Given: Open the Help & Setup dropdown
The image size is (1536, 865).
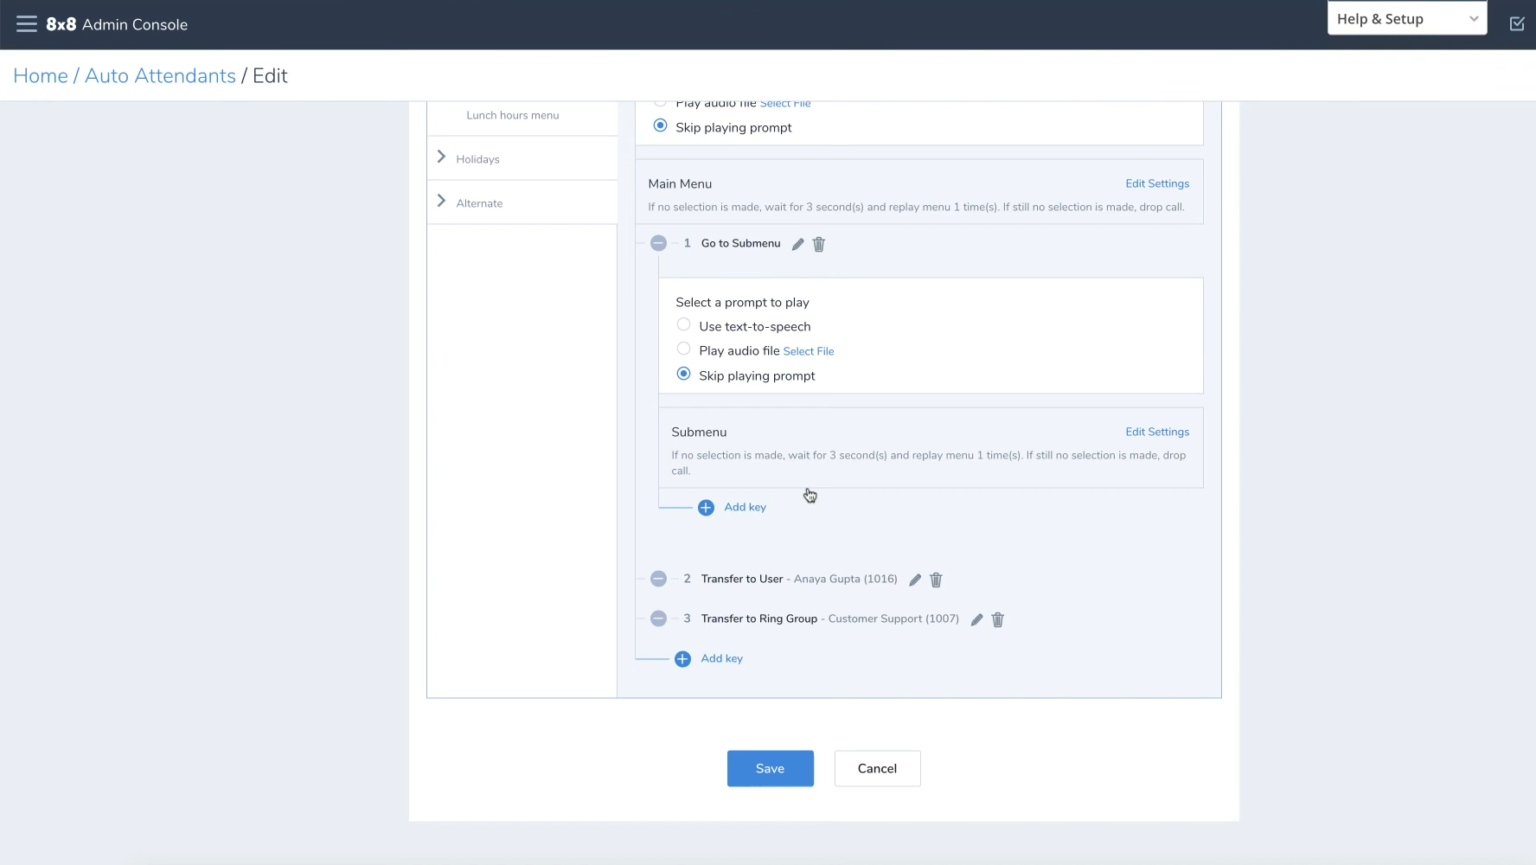Looking at the screenshot, I should [x=1406, y=19].
